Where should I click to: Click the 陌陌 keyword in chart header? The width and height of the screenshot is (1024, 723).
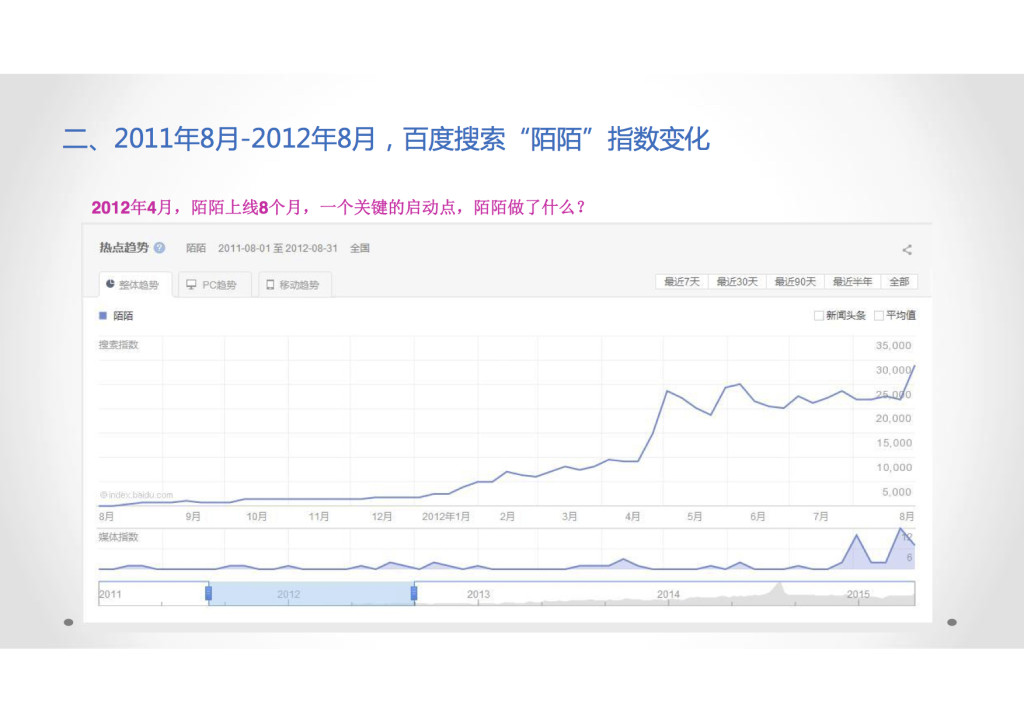tap(196, 248)
